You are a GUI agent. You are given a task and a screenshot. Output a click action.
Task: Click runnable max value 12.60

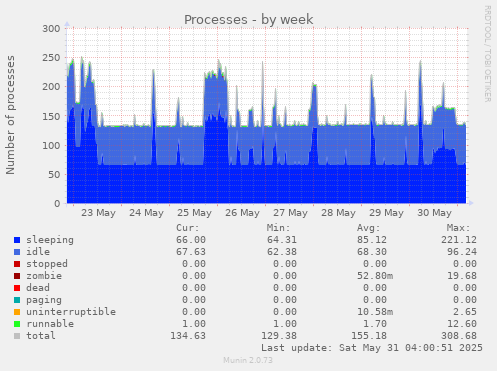(x=462, y=324)
